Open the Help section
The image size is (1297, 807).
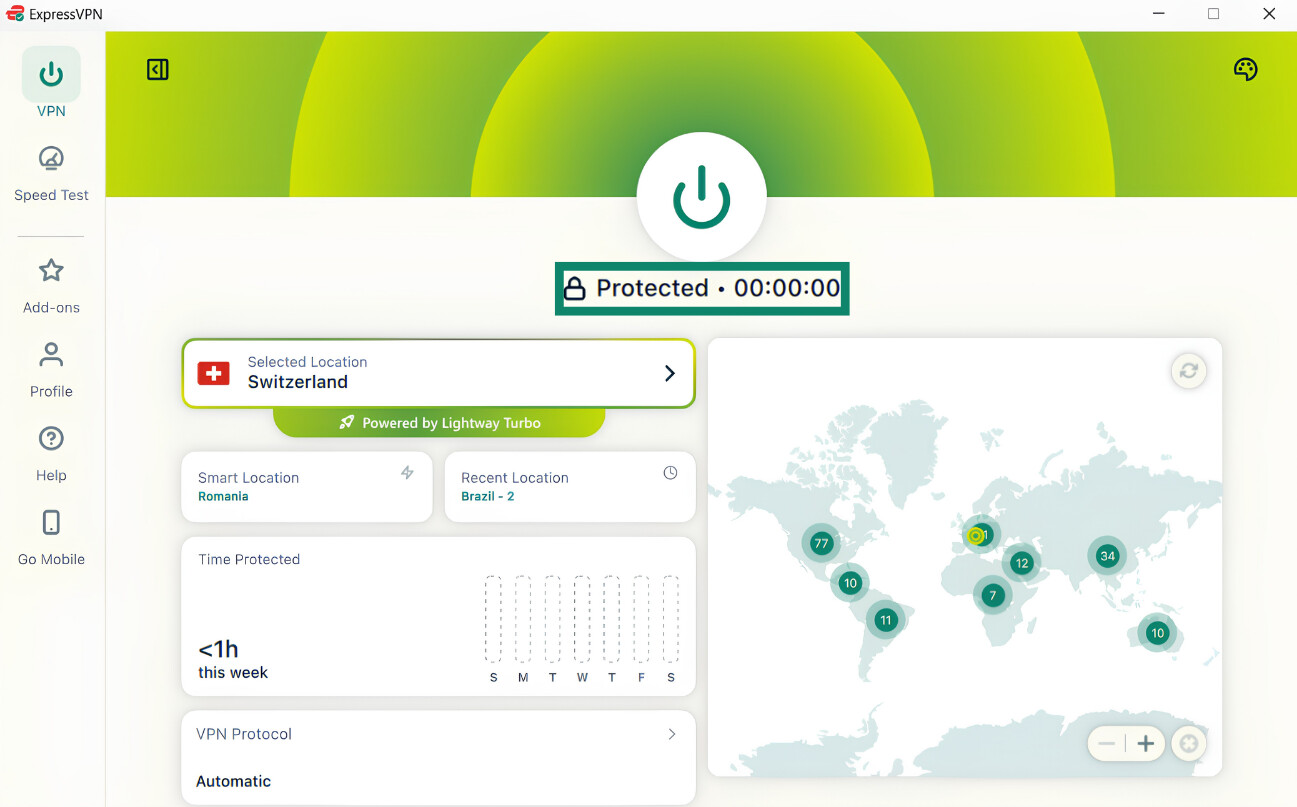(x=51, y=453)
